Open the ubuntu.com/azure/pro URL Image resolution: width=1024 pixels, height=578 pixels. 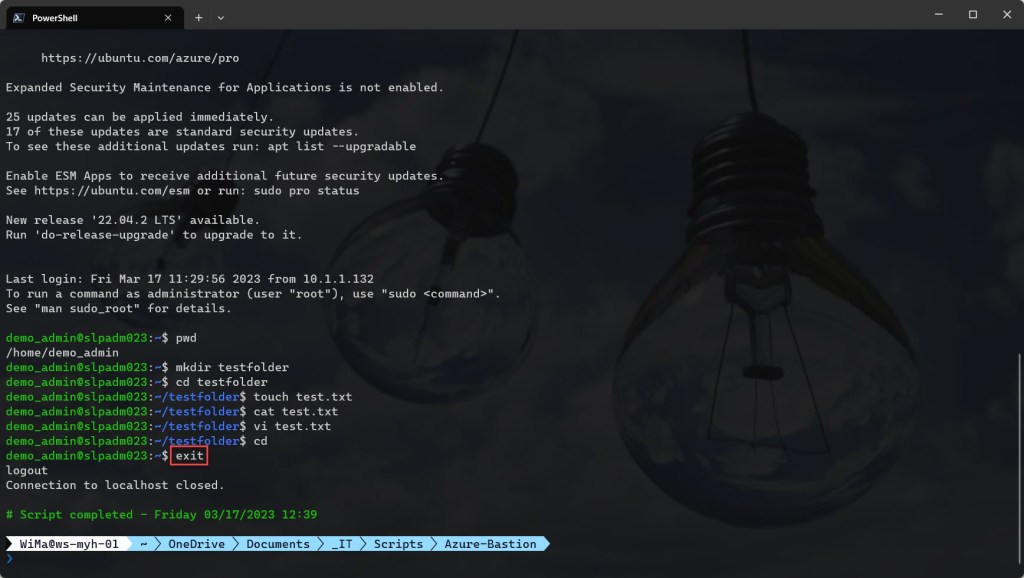pos(139,58)
